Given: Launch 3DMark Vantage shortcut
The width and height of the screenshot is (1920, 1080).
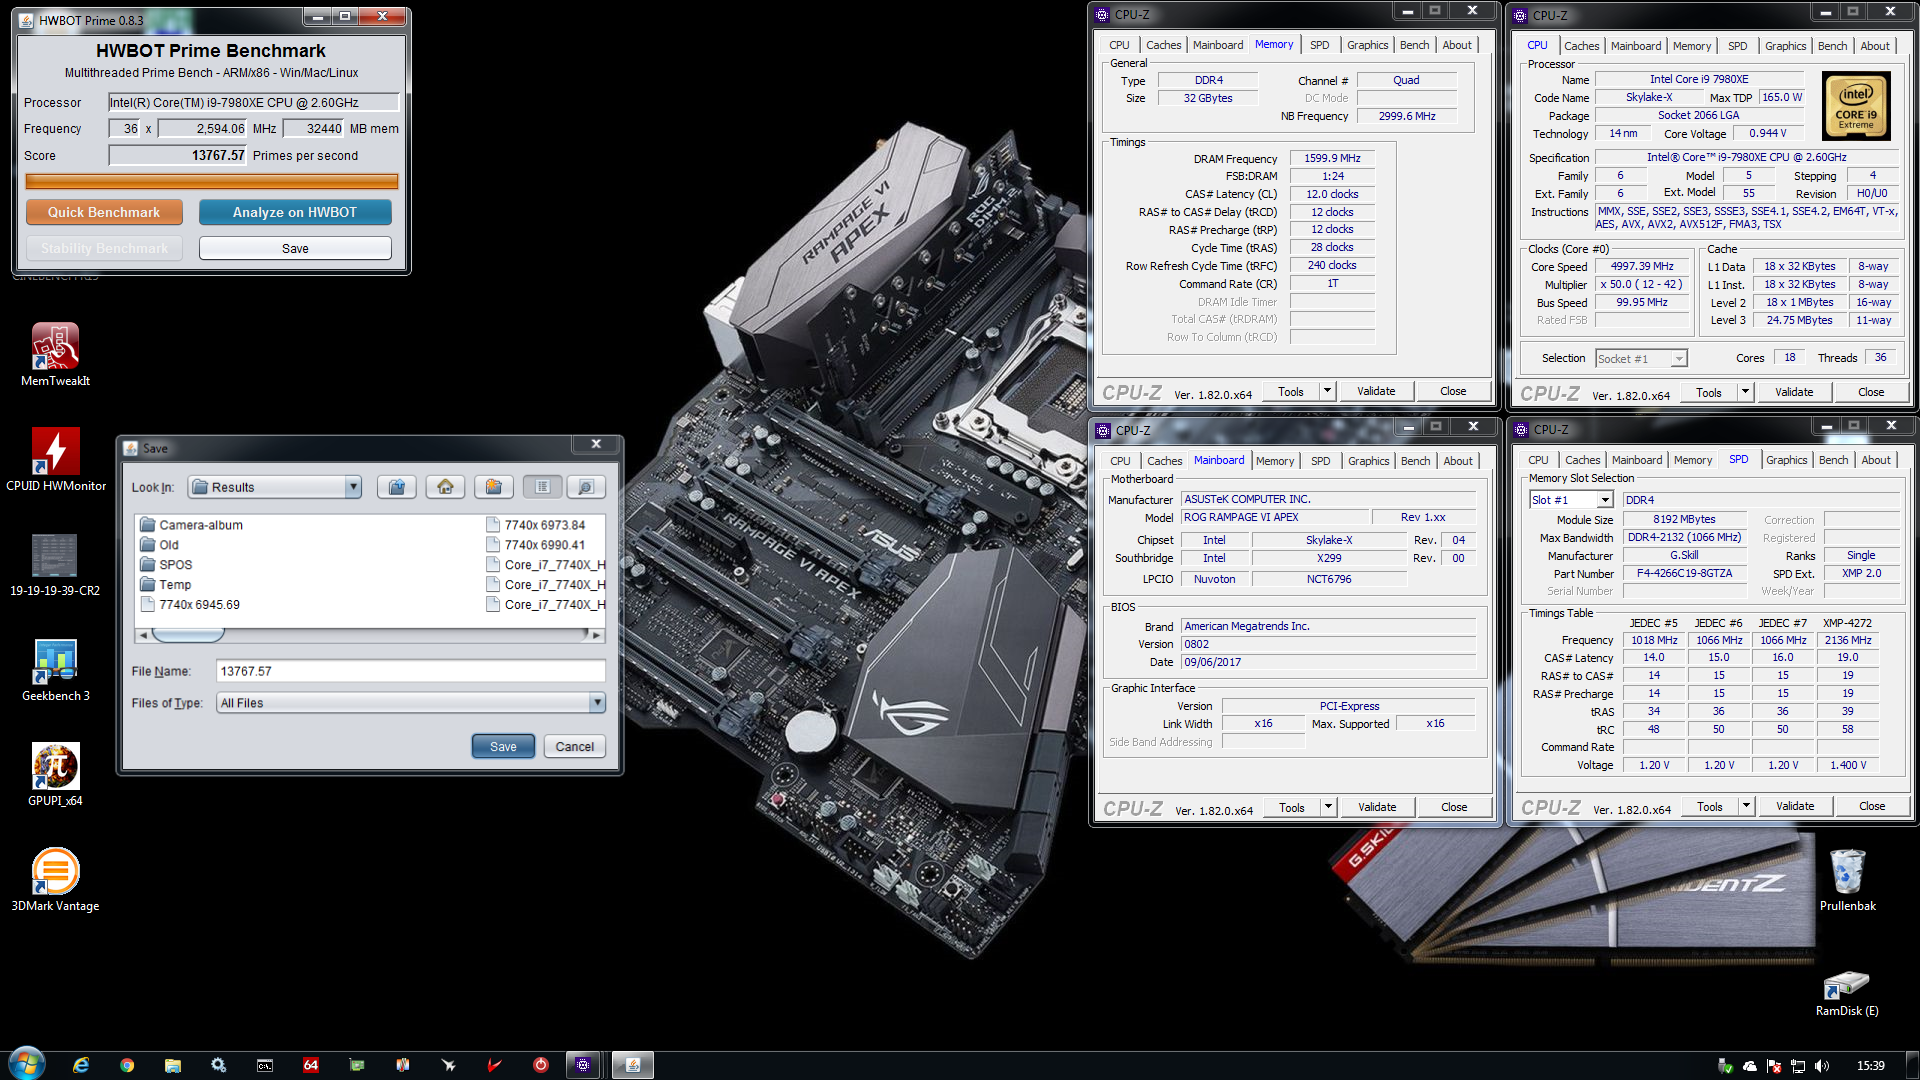Looking at the screenshot, I should tap(55, 880).
